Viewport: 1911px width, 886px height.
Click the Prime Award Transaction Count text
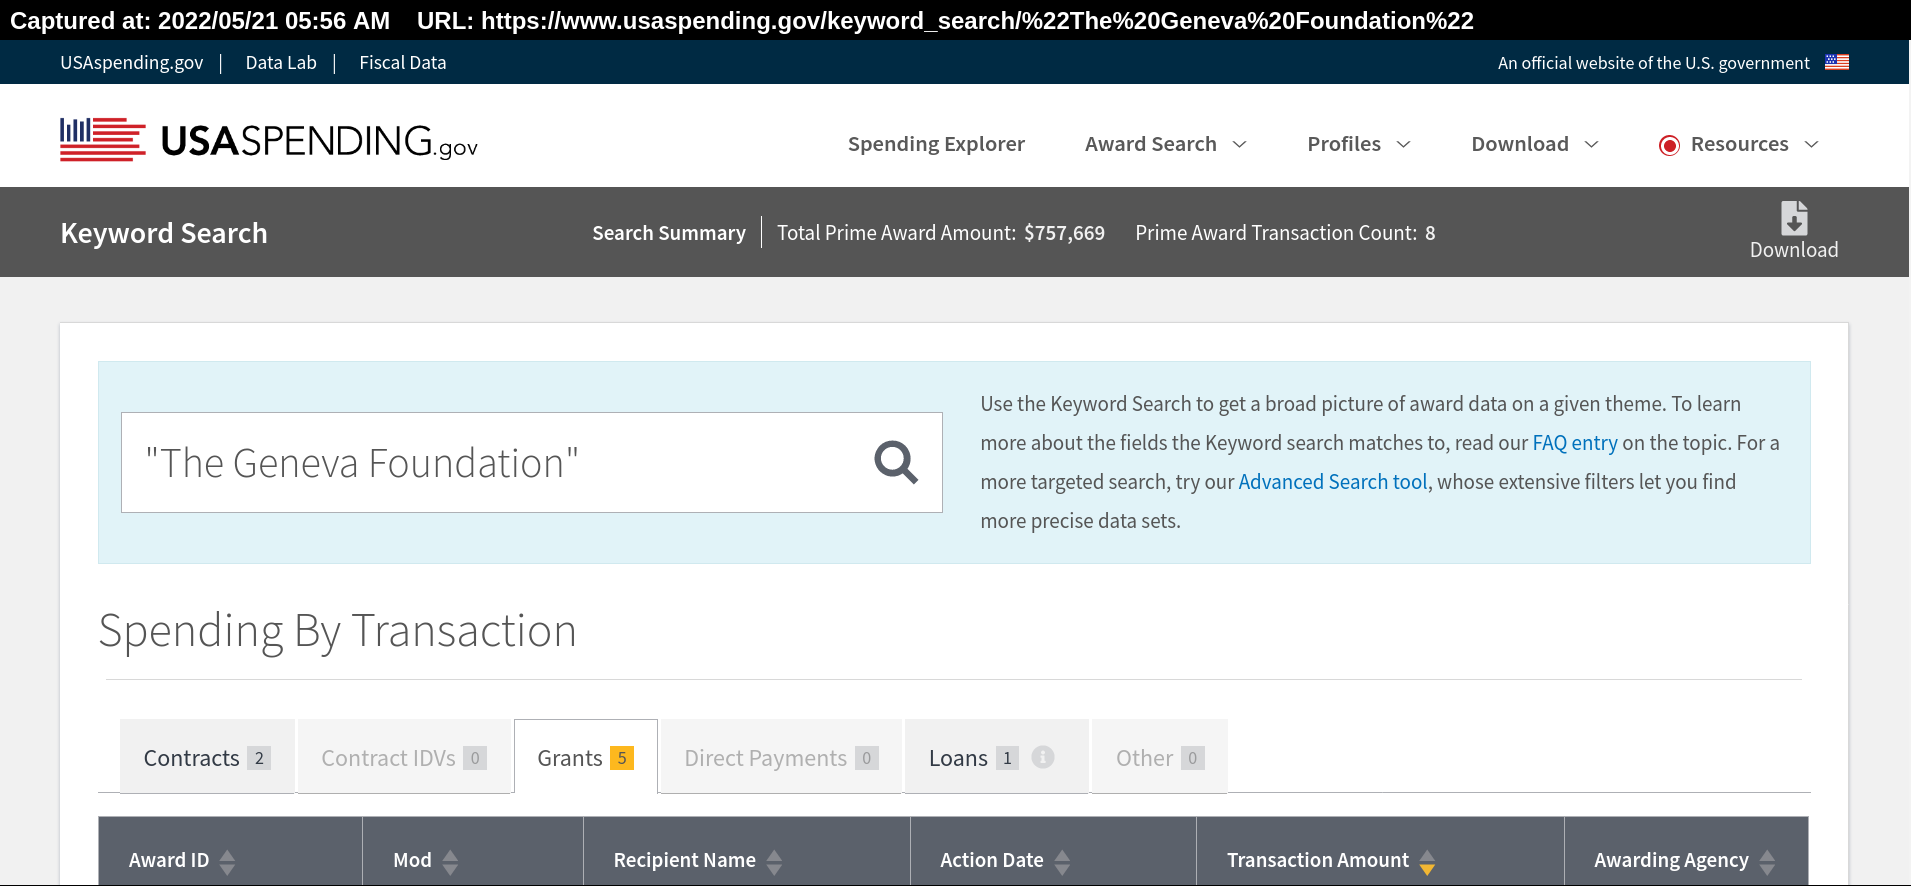[1285, 233]
